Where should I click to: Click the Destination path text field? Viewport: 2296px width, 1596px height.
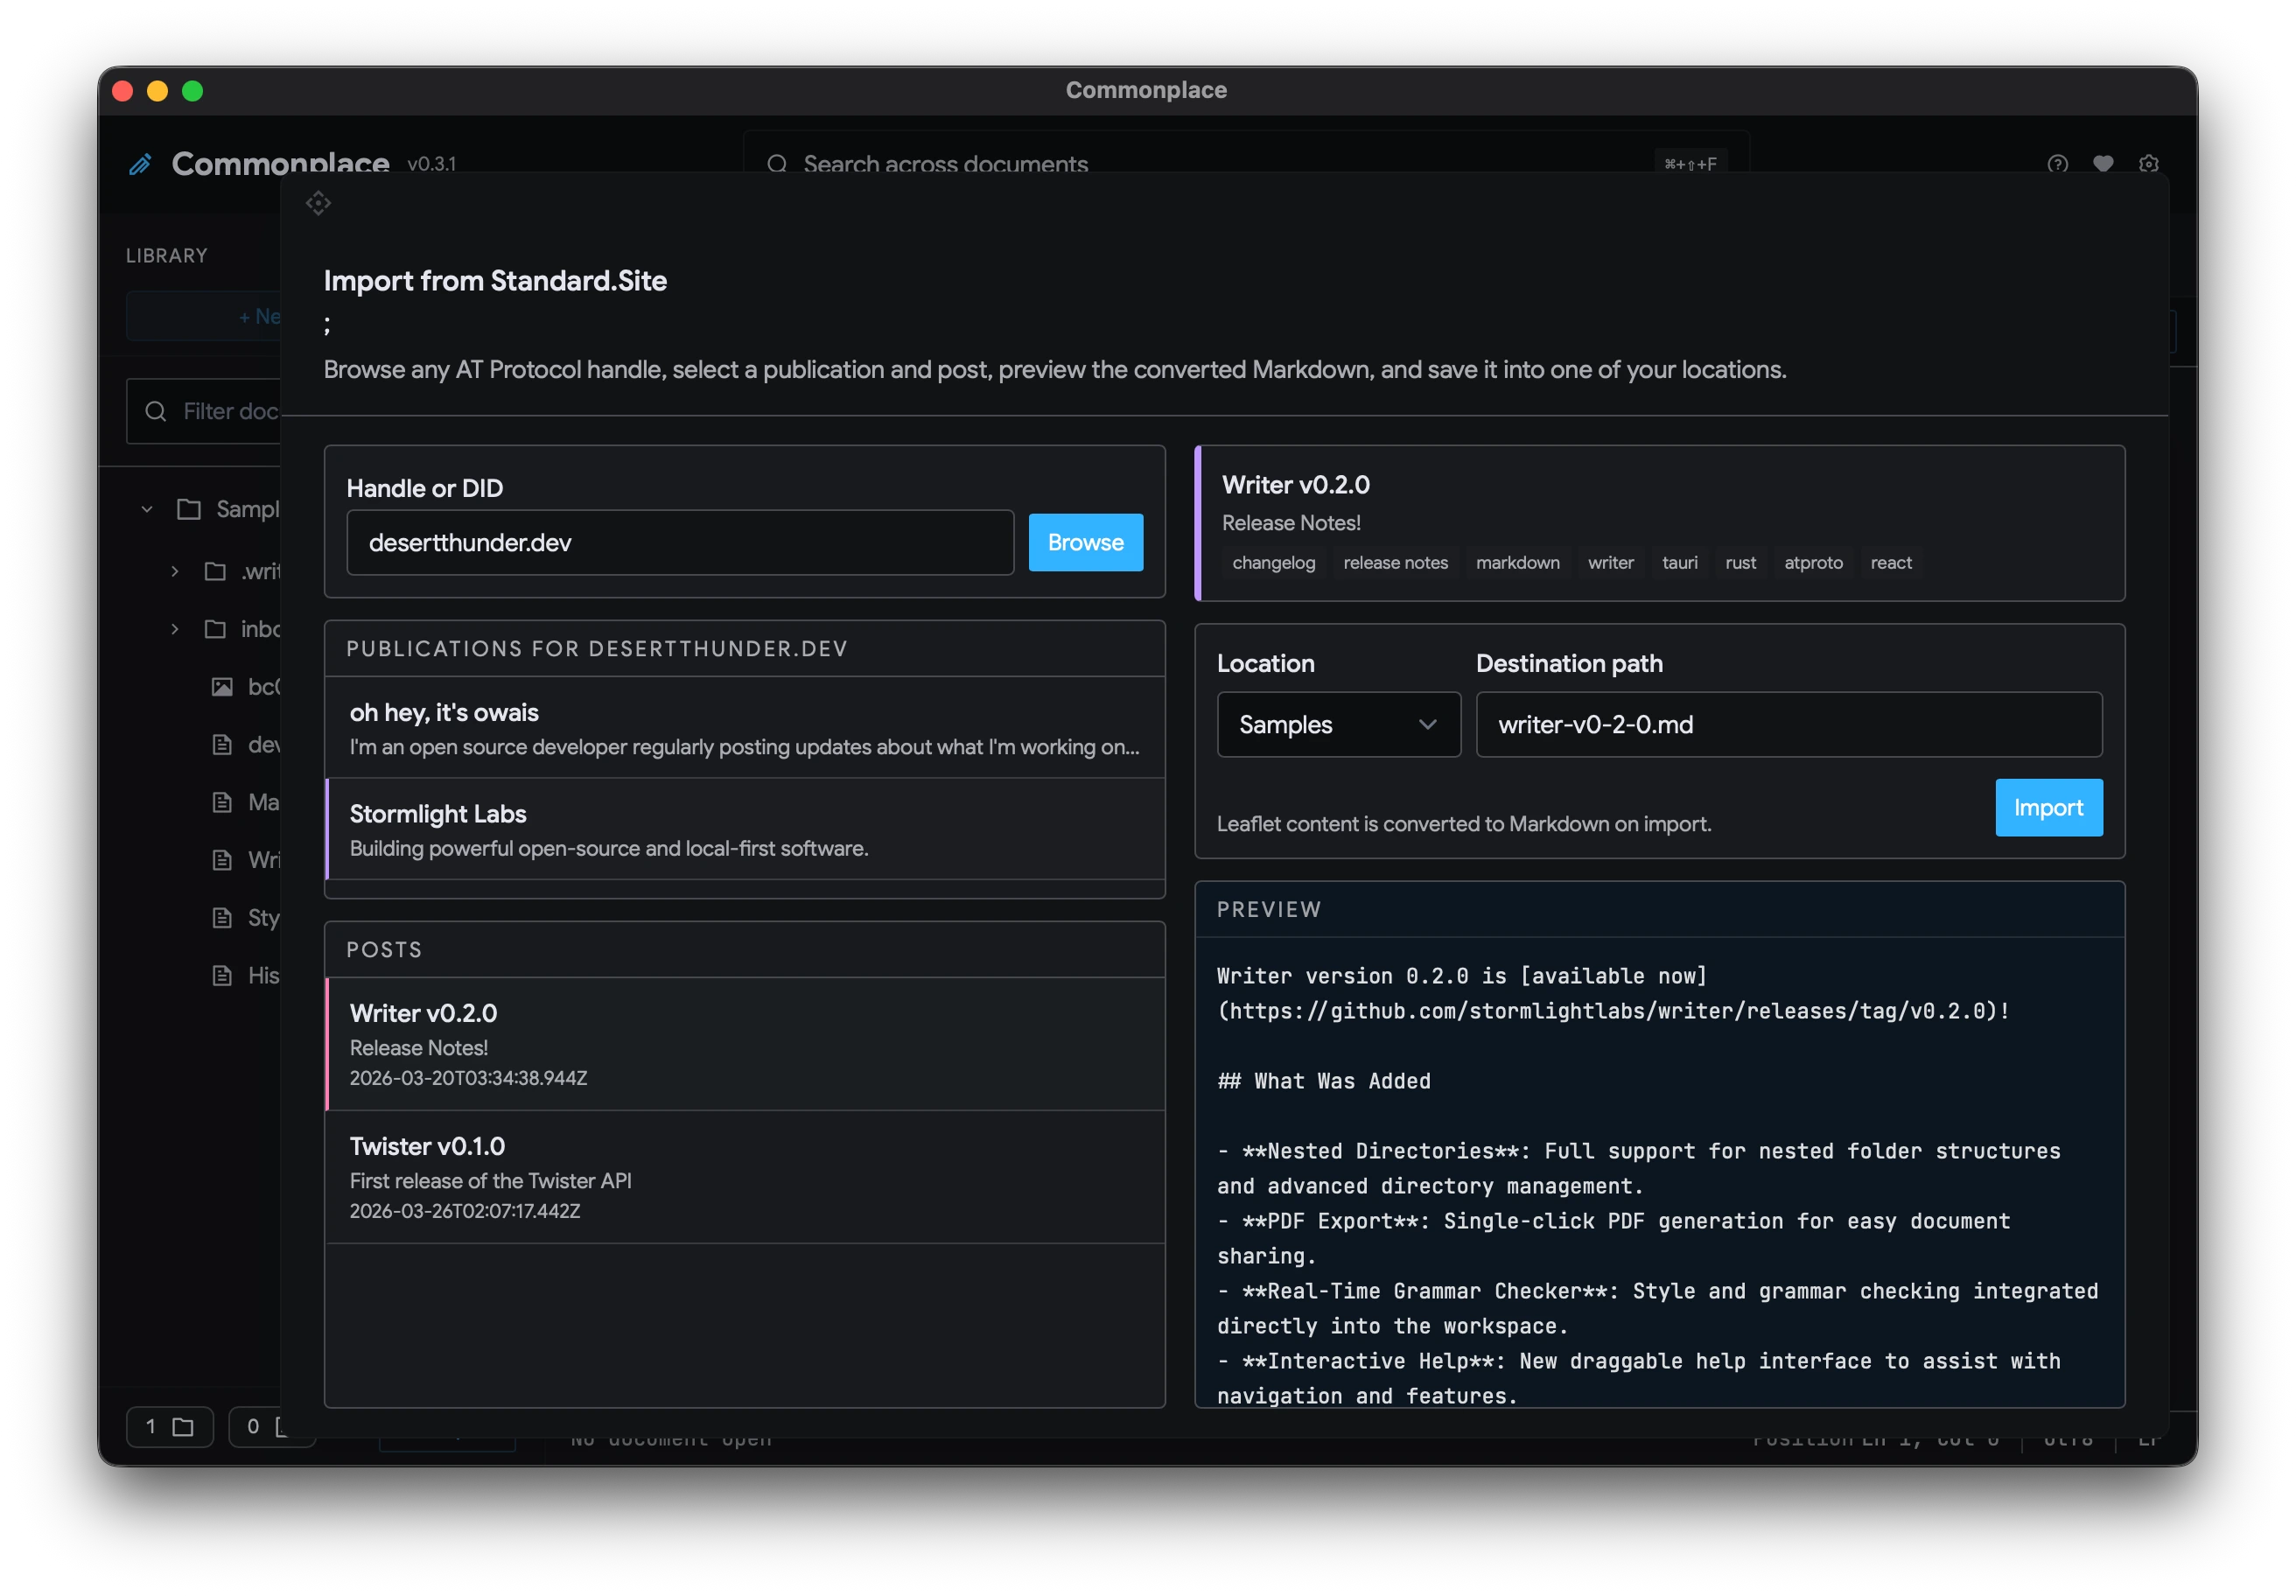click(1788, 724)
